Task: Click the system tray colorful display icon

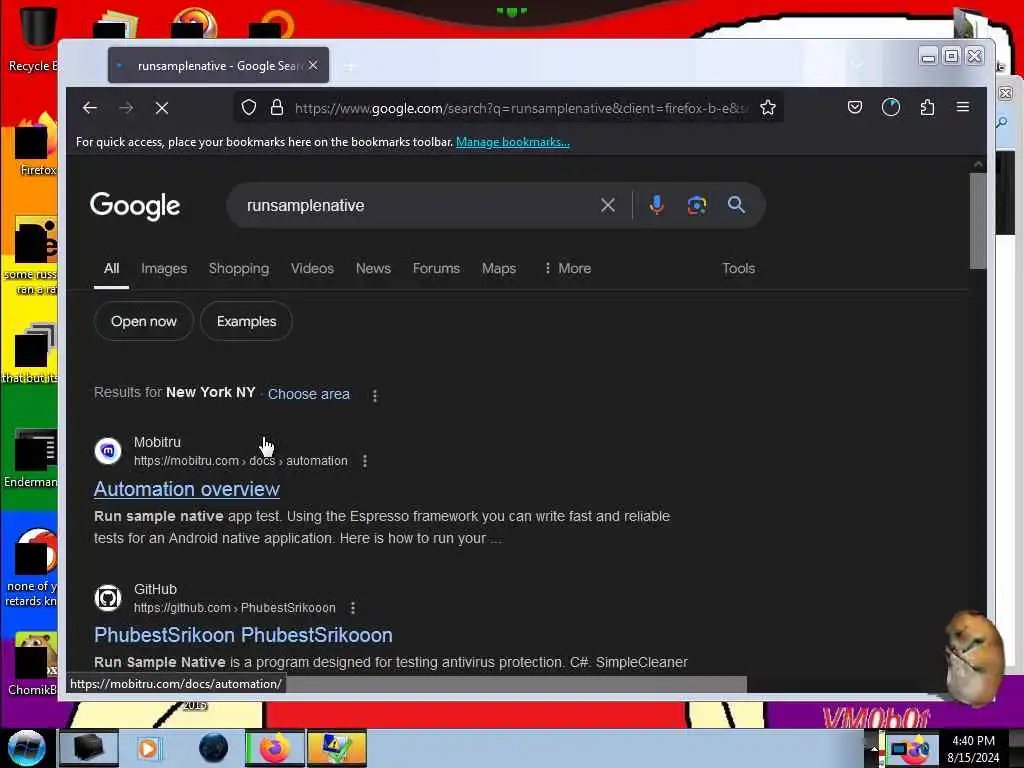Action: point(910,748)
